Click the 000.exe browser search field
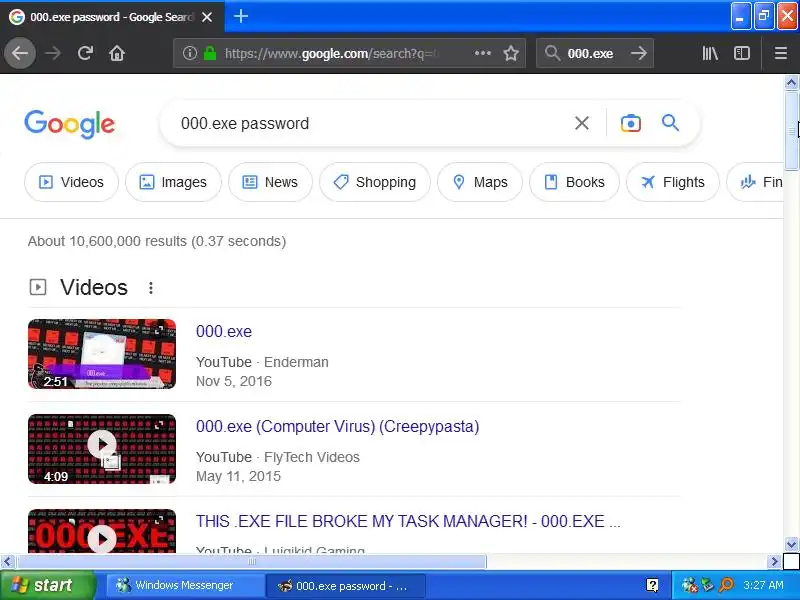 pyautogui.click(x=590, y=53)
